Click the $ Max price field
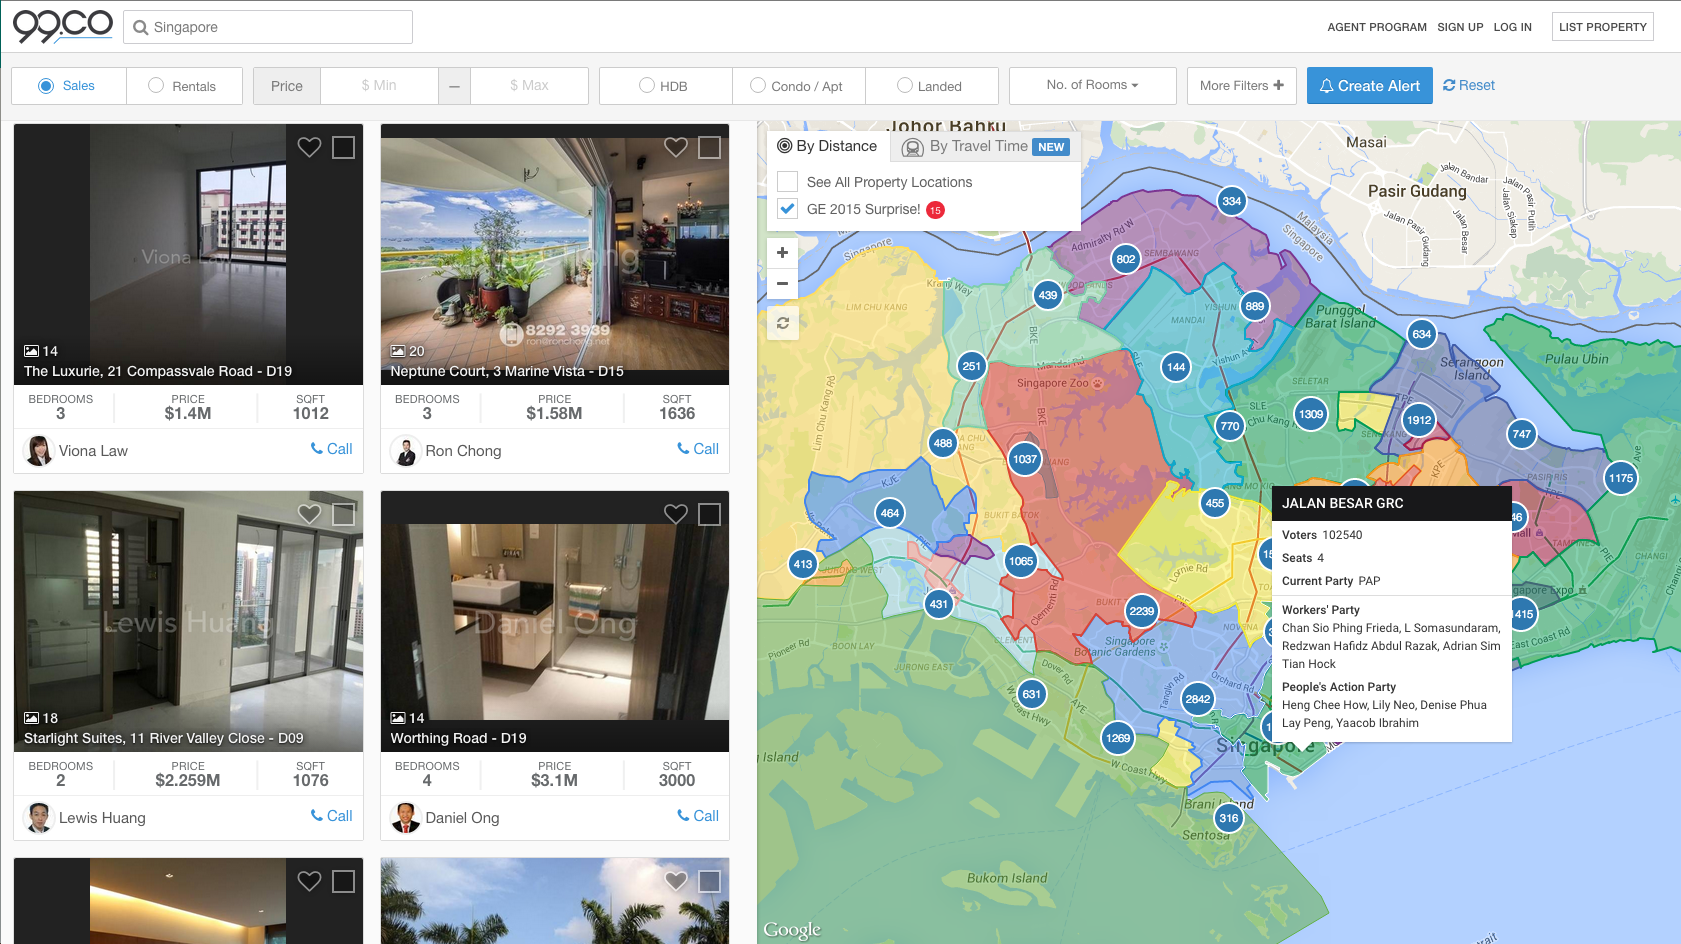 click(529, 86)
